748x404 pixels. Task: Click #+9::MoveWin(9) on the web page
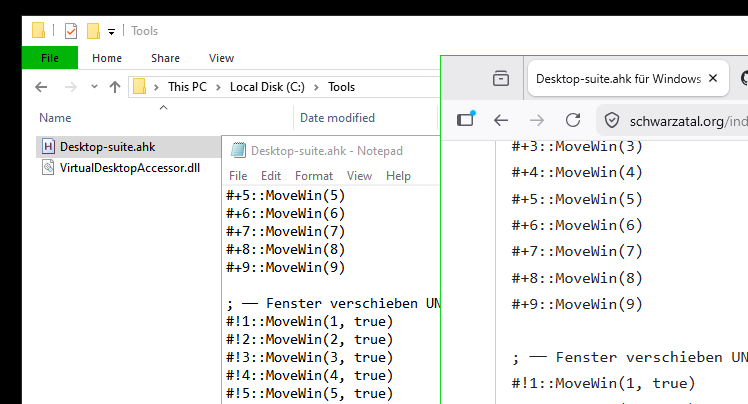pyautogui.click(x=577, y=304)
